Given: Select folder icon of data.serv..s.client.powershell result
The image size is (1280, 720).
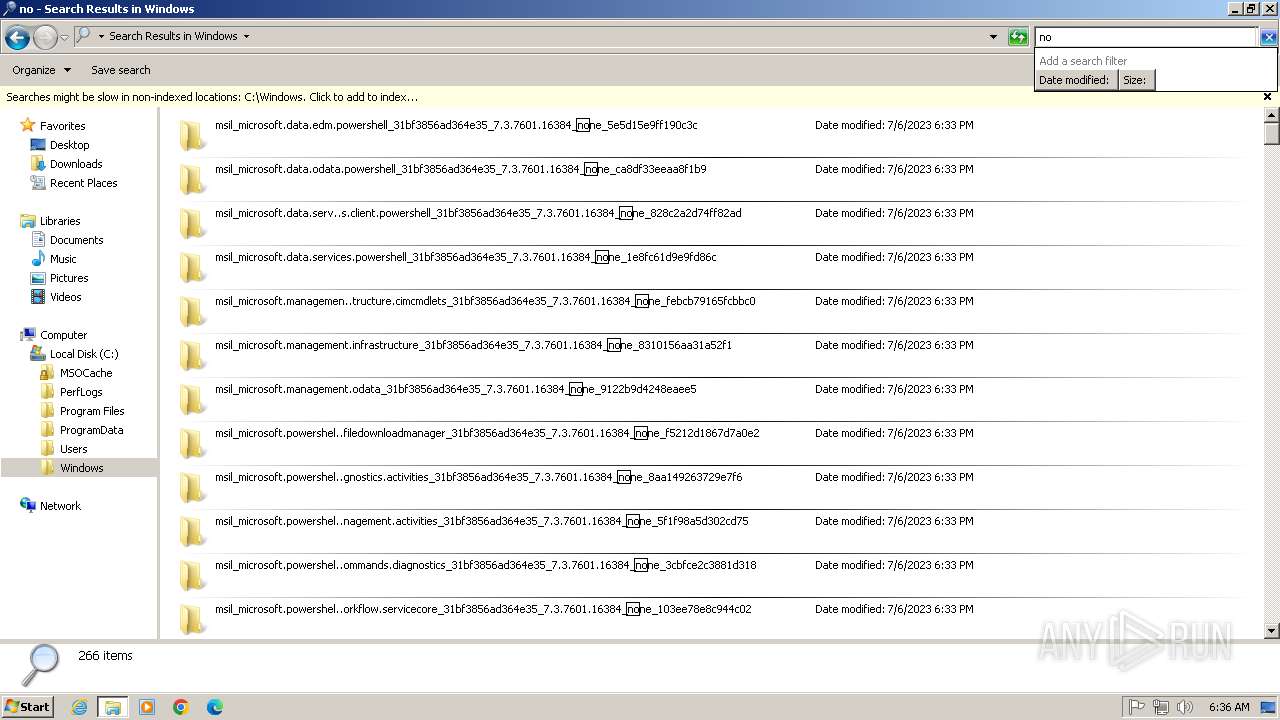Looking at the screenshot, I should 192,224.
